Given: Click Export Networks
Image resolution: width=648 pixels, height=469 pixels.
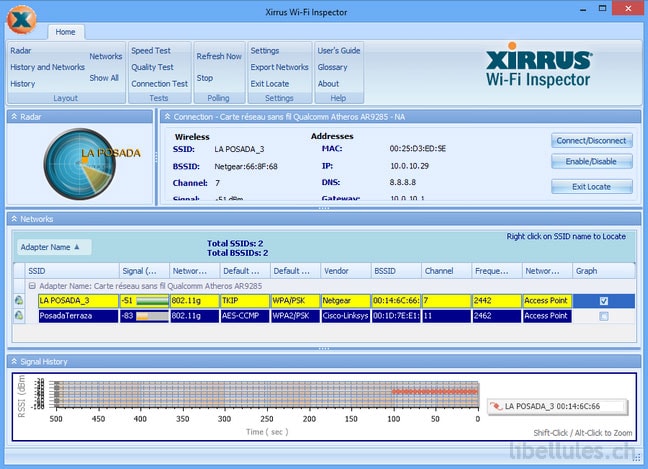Looking at the screenshot, I should (x=279, y=67).
